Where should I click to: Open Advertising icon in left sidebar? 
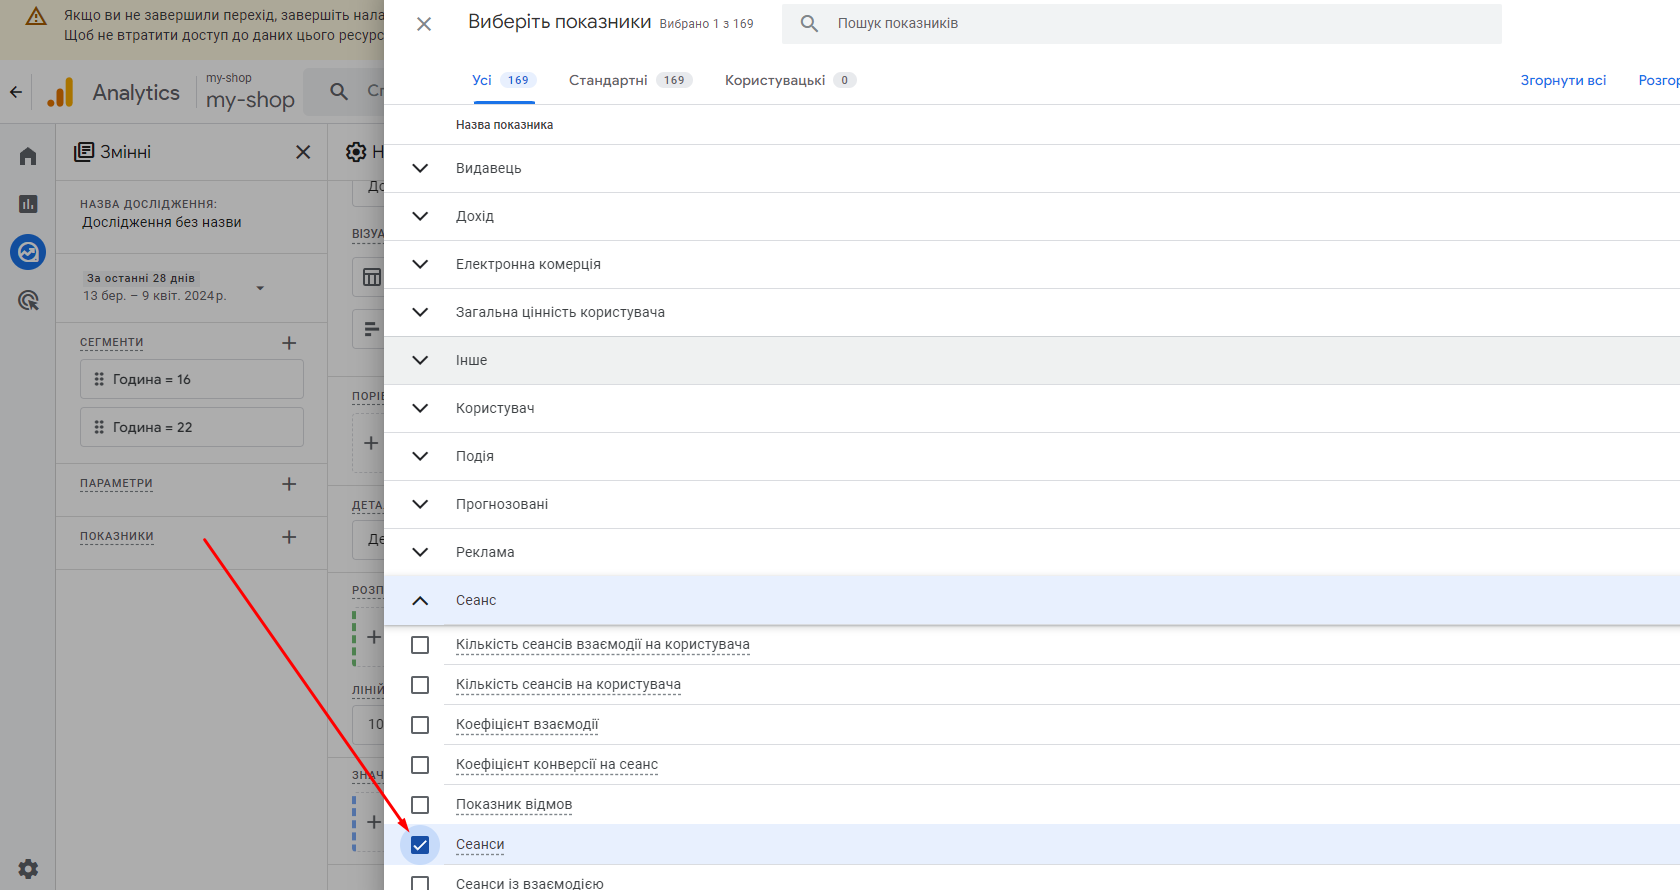pyautogui.click(x=28, y=300)
